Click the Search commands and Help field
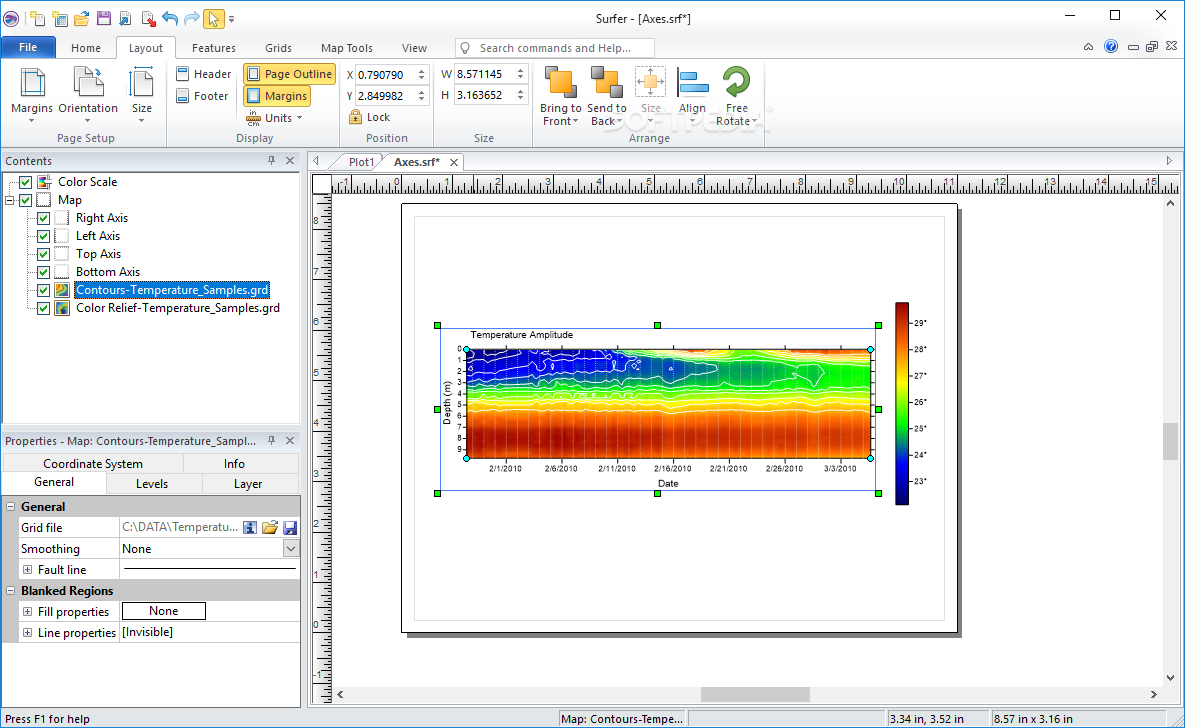The image size is (1185, 728). coord(555,48)
